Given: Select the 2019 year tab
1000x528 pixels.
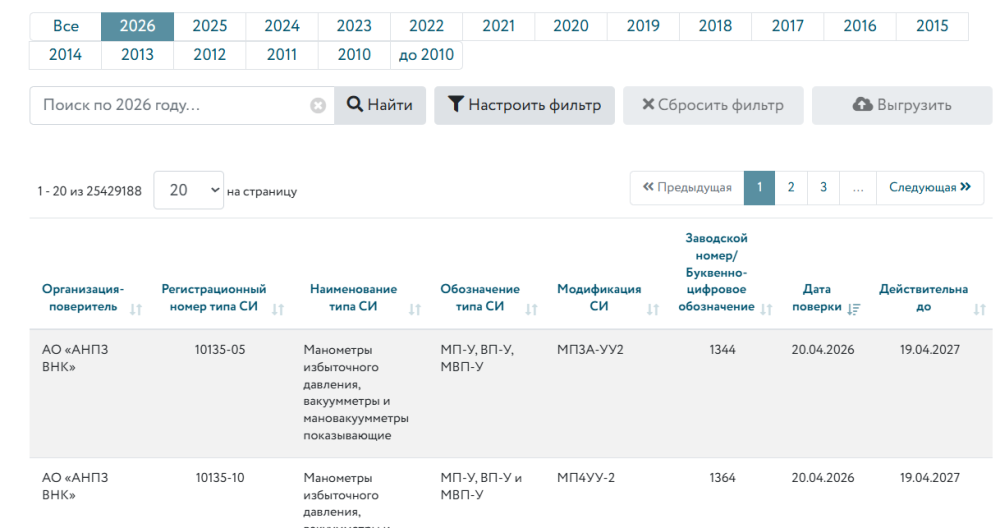Looking at the screenshot, I should (x=643, y=27).
